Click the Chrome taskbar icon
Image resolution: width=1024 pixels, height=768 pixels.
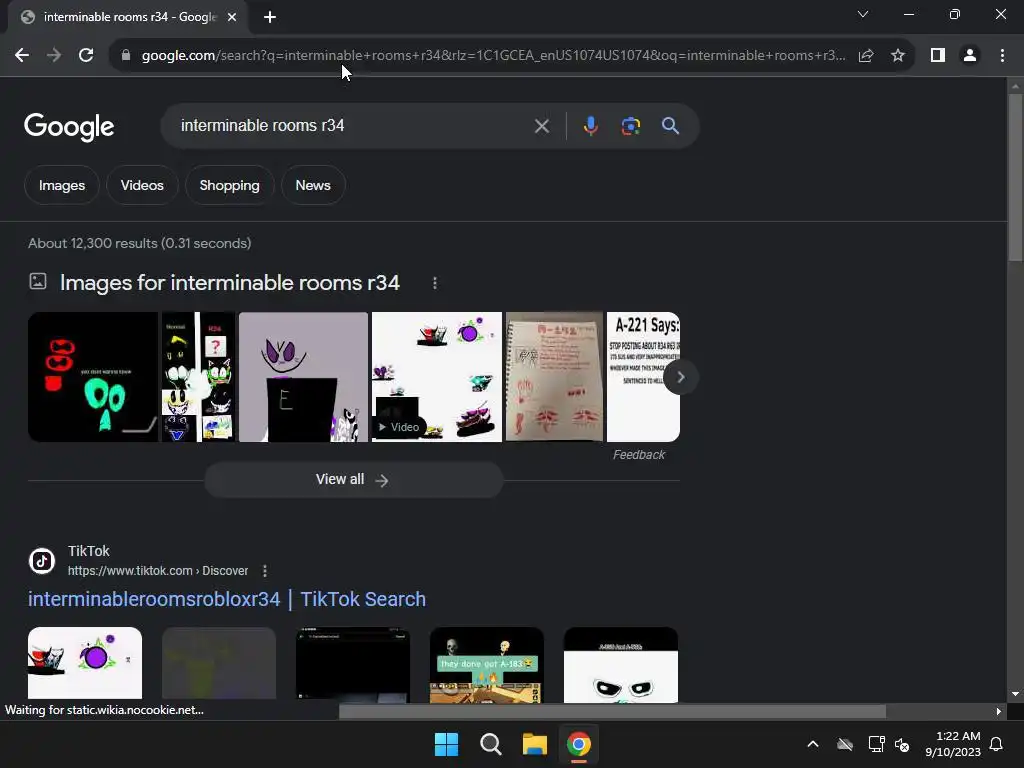point(579,744)
